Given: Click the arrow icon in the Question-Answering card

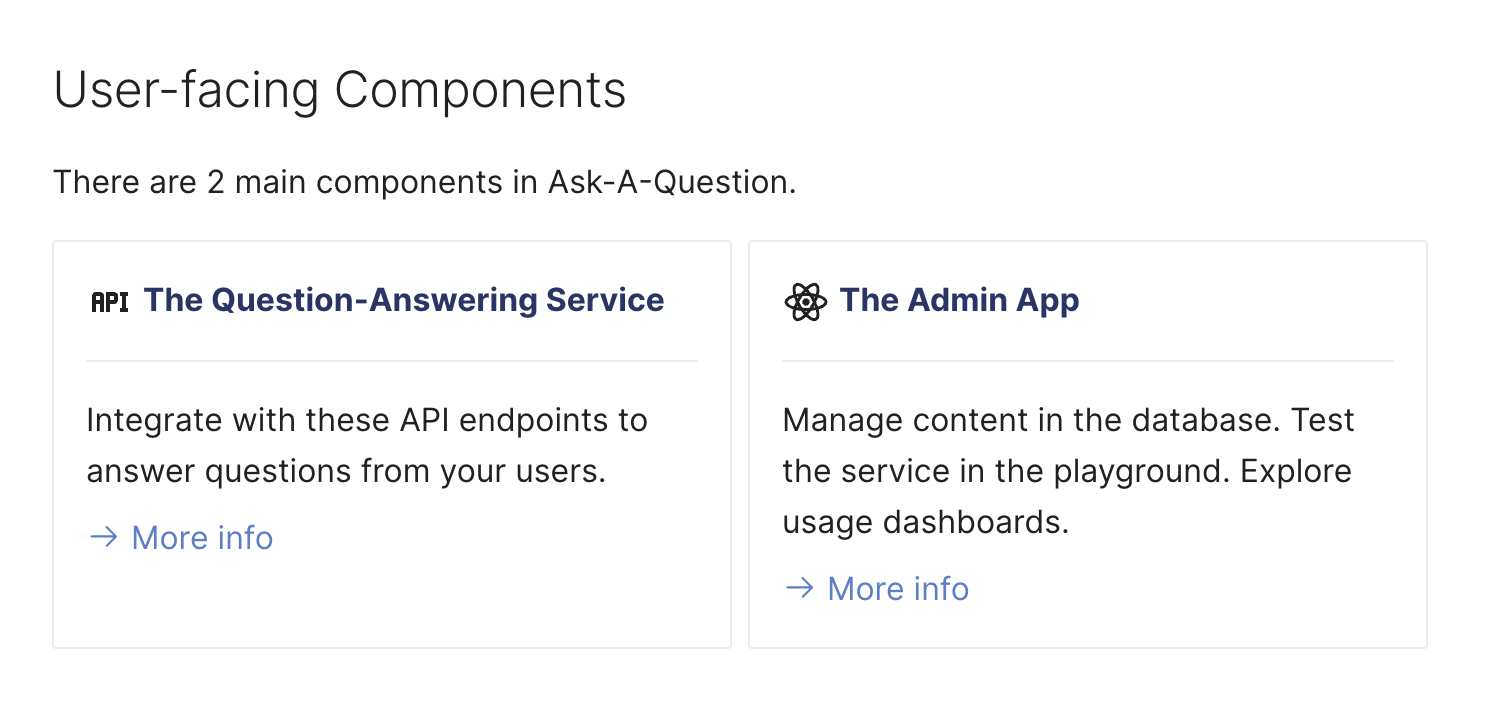Looking at the screenshot, I should (x=103, y=538).
